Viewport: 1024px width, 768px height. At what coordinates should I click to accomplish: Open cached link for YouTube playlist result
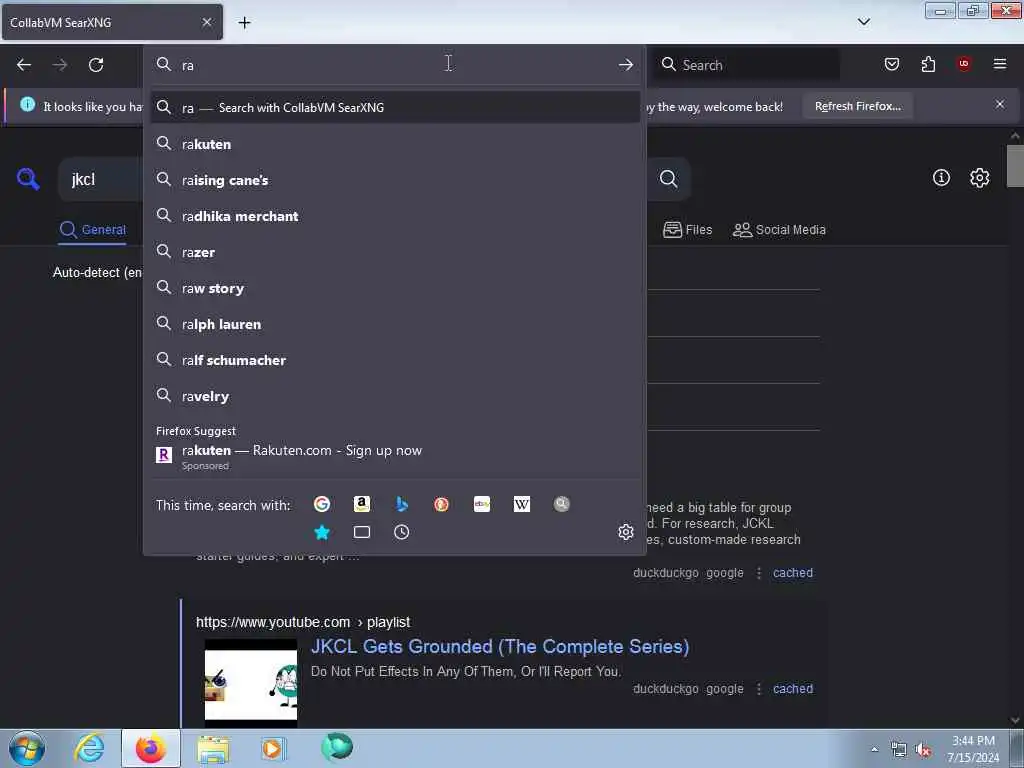pyautogui.click(x=793, y=688)
